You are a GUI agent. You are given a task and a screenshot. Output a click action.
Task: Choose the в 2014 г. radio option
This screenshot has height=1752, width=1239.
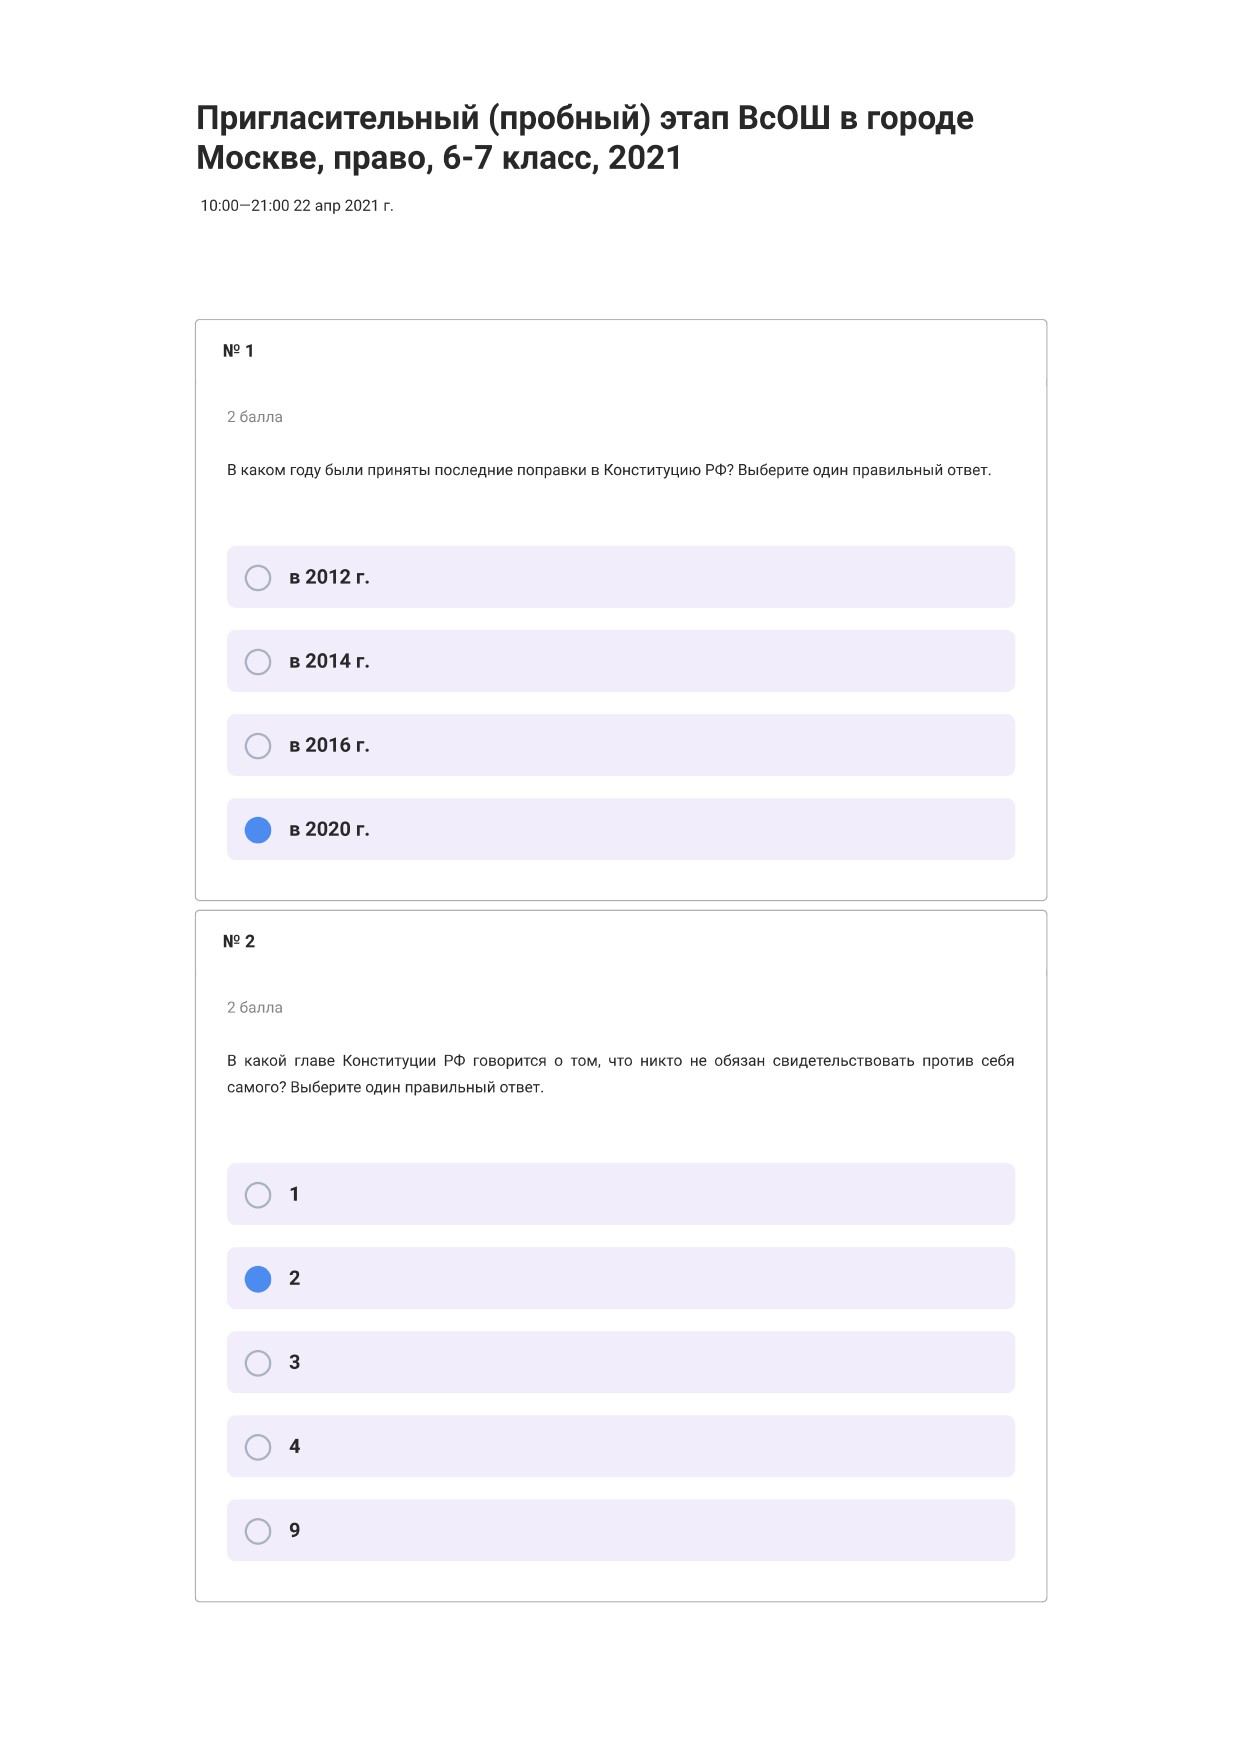(258, 662)
